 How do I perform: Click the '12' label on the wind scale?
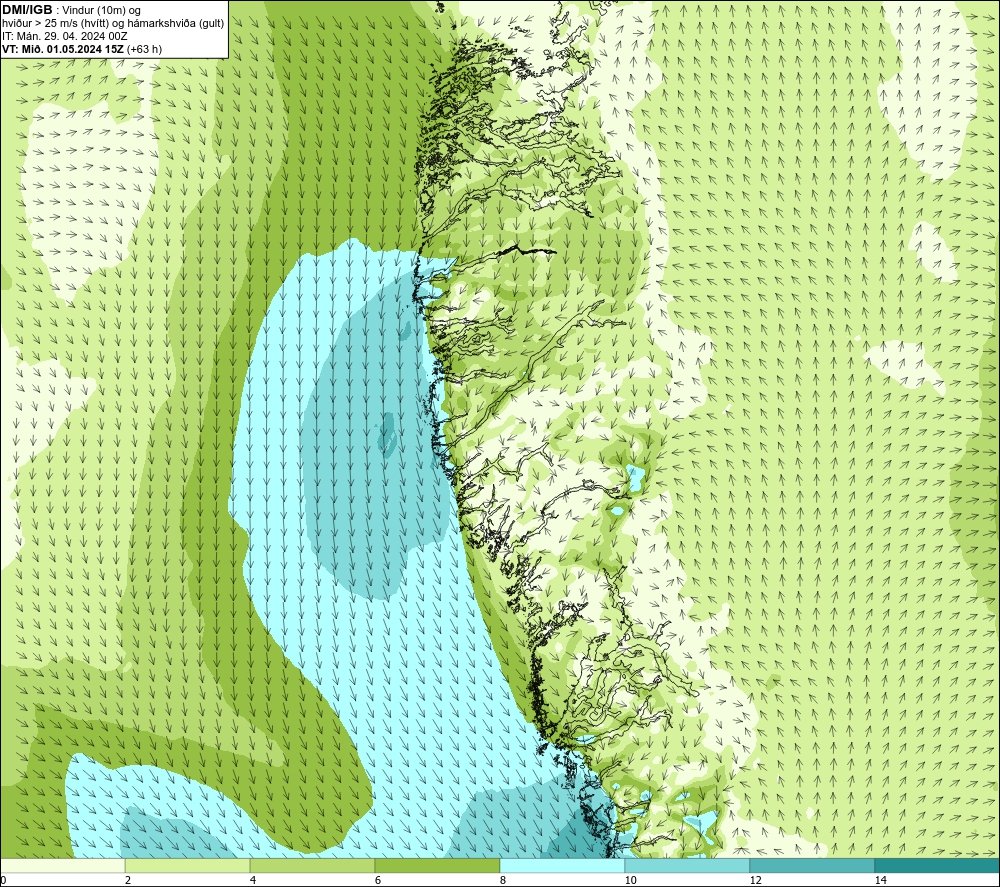[x=755, y=880]
